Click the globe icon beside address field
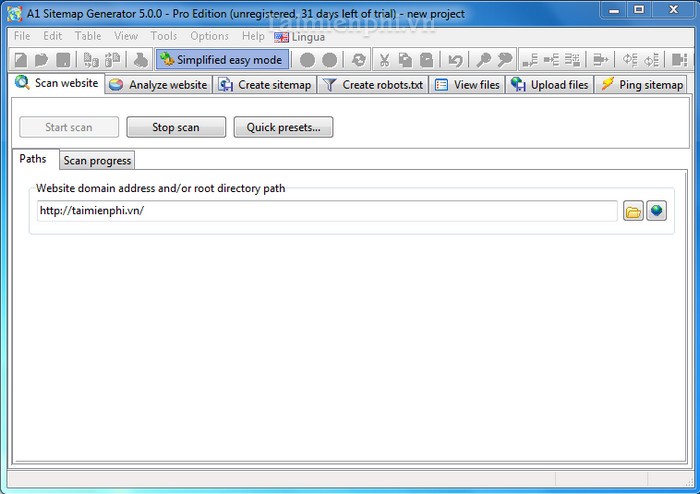This screenshot has width=700, height=494. pyautogui.click(x=656, y=211)
